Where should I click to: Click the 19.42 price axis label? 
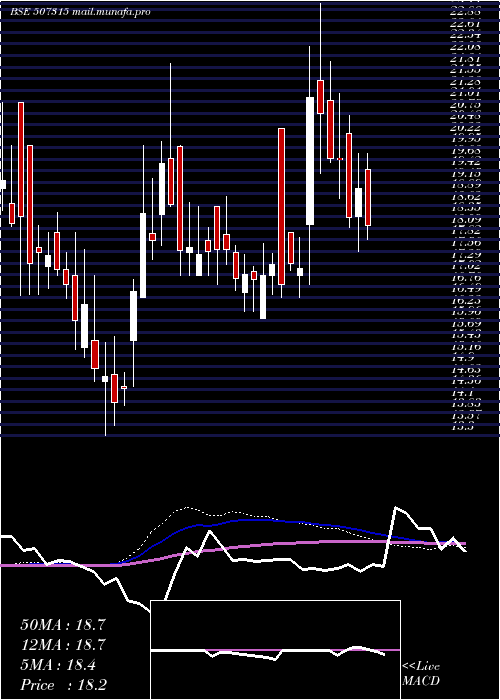point(466,162)
